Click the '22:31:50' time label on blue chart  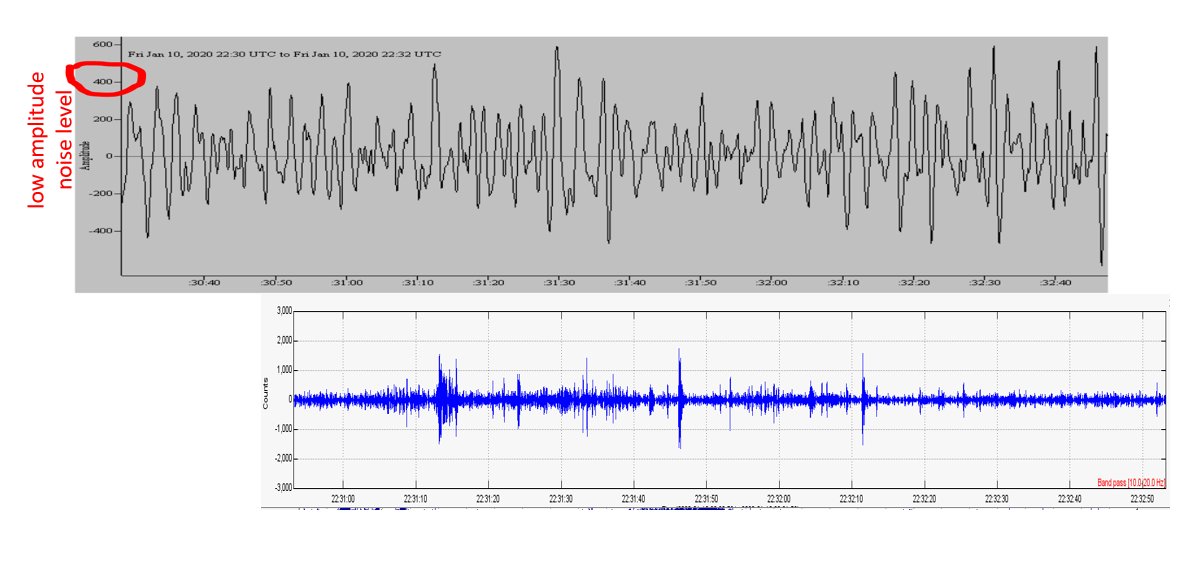(707, 499)
